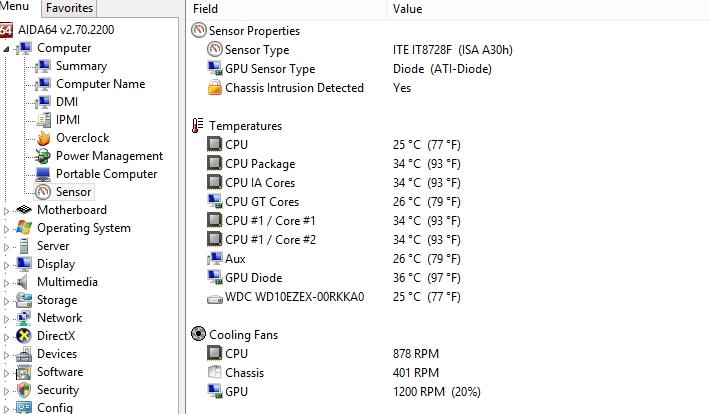710x414 pixels.
Task: Select the Computer Name entry
Action: coord(101,84)
